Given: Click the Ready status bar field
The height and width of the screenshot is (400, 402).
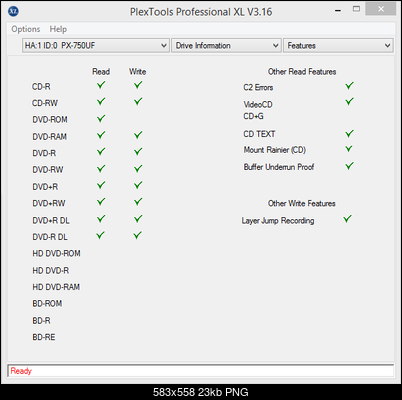Looking at the screenshot, I should [200, 371].
